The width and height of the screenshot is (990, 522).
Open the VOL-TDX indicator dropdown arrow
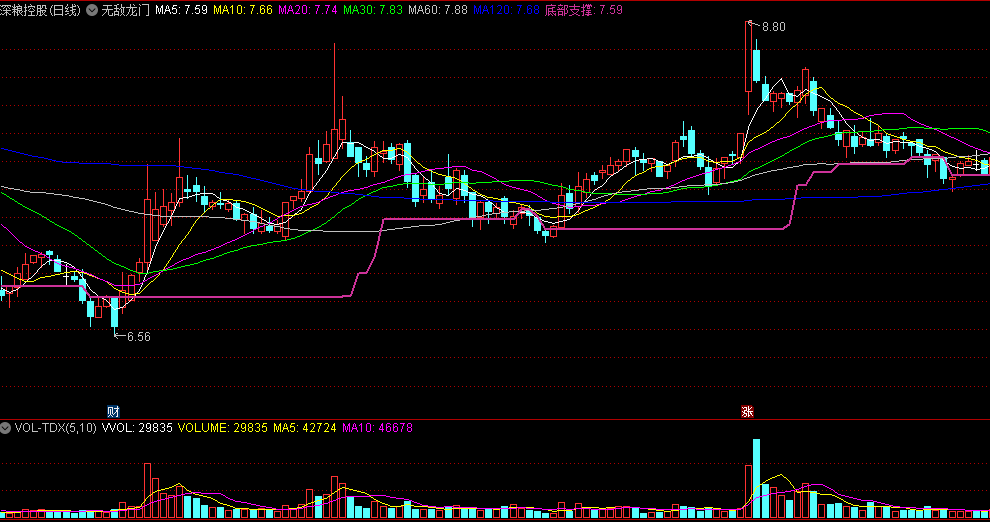point(6,428)
